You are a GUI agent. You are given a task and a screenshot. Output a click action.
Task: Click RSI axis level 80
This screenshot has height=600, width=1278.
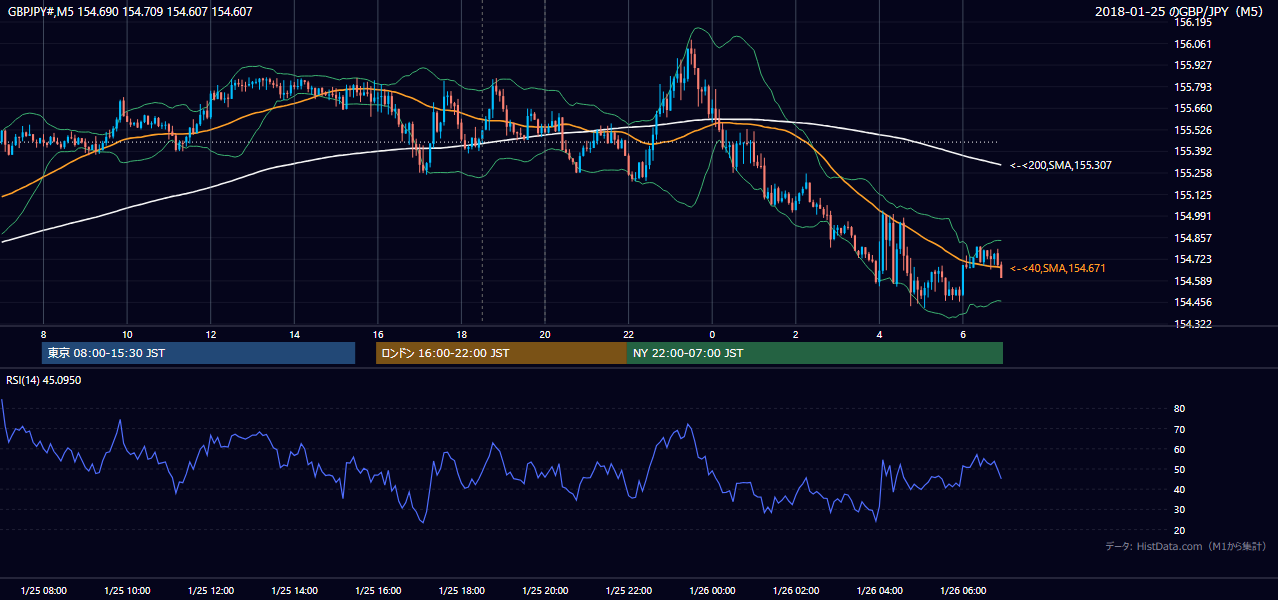point(1180,409)
